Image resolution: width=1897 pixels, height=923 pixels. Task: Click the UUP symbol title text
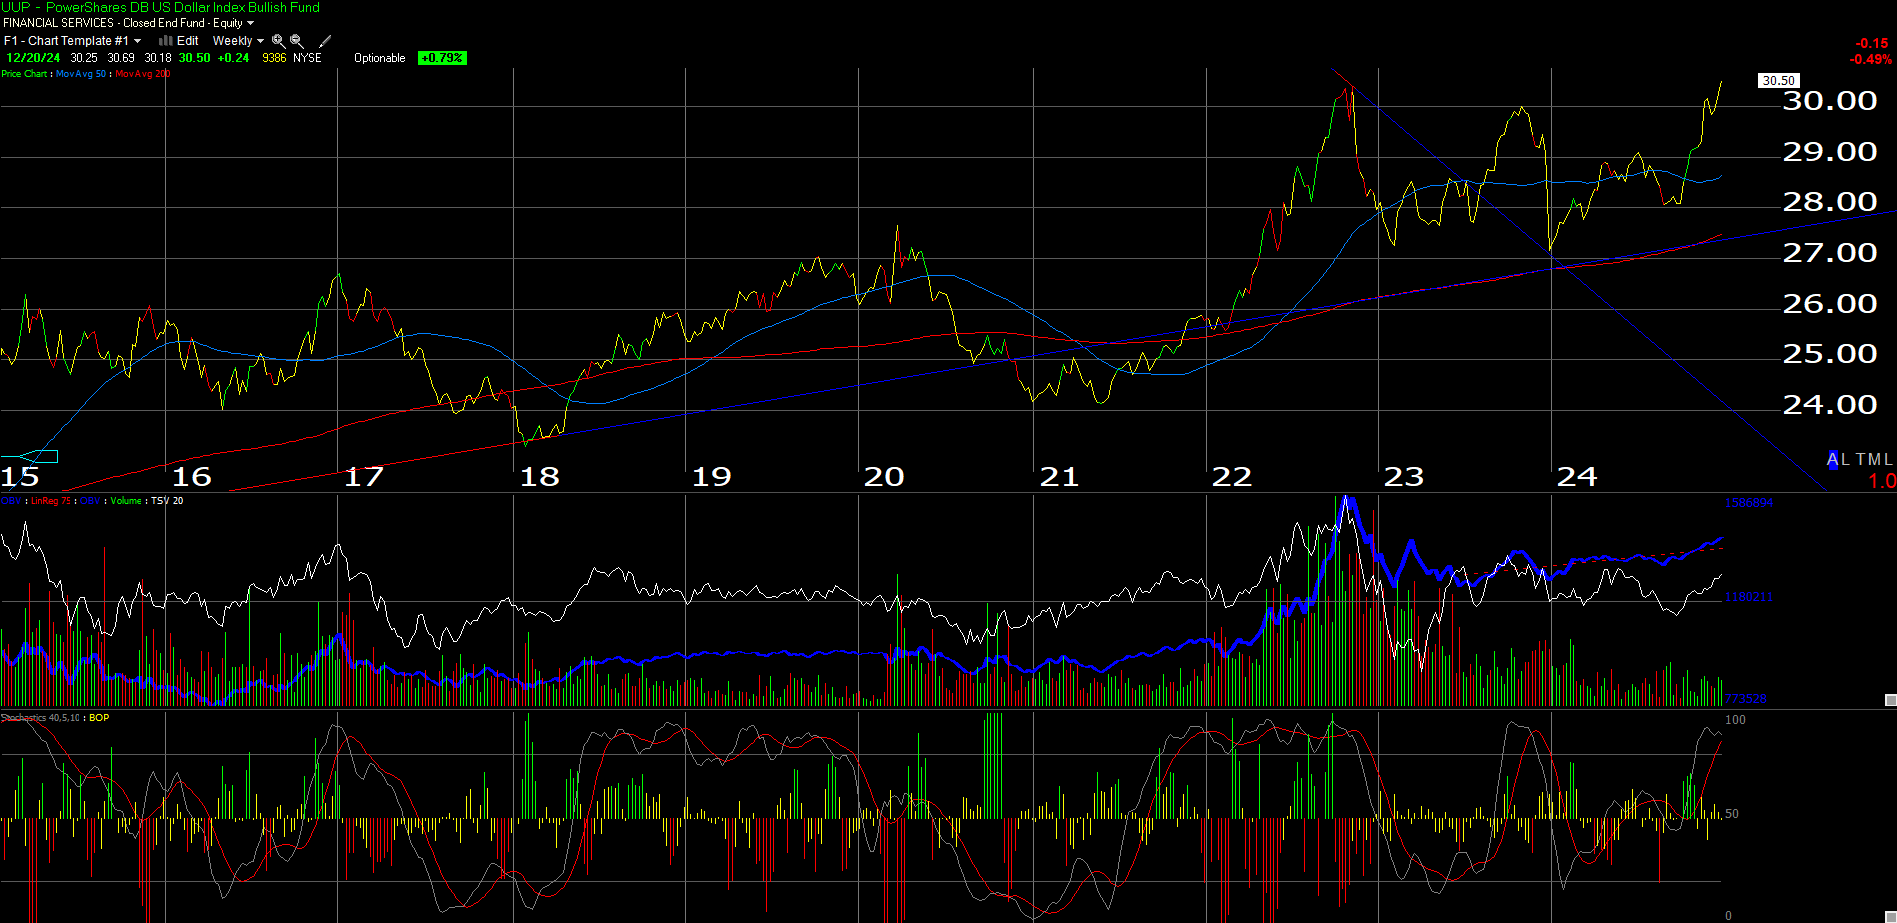pyautogui.click(x=160, y=7)
